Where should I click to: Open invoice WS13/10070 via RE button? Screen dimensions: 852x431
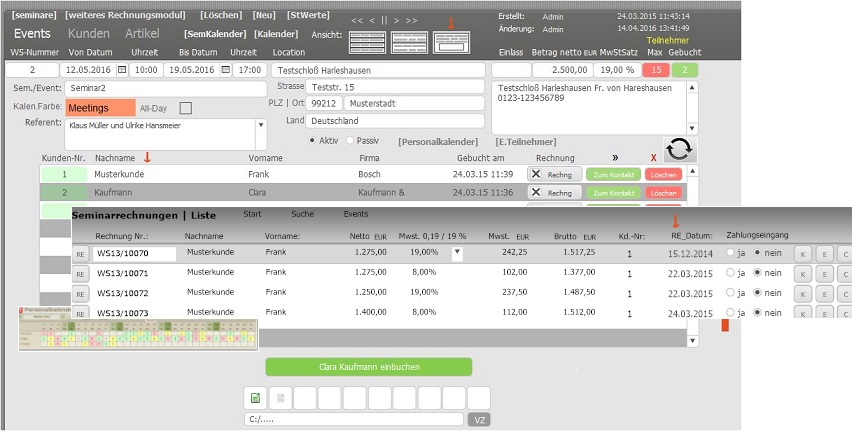tap(80, 254)
